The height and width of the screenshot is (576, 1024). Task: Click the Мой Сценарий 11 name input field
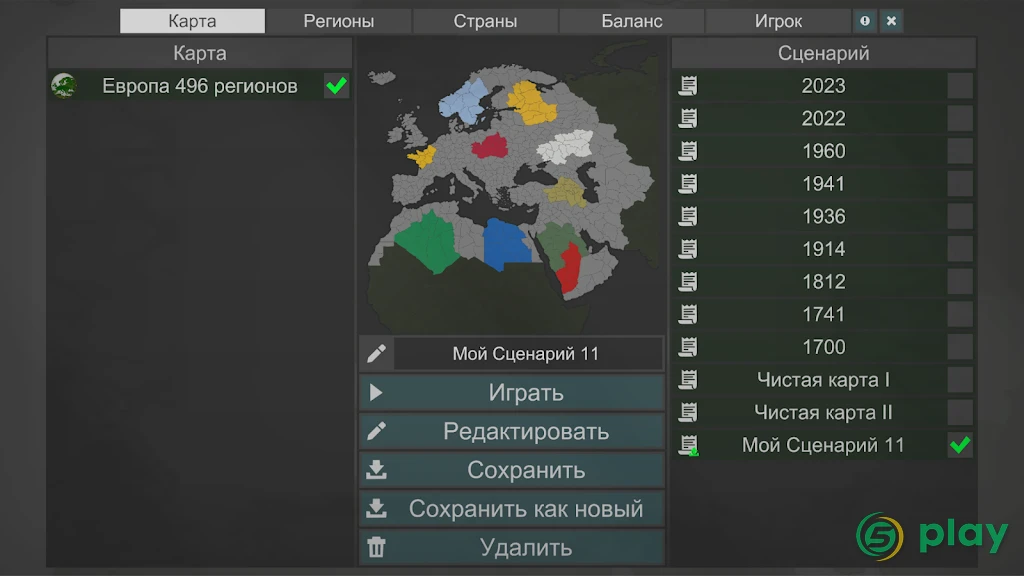point(528,353)
